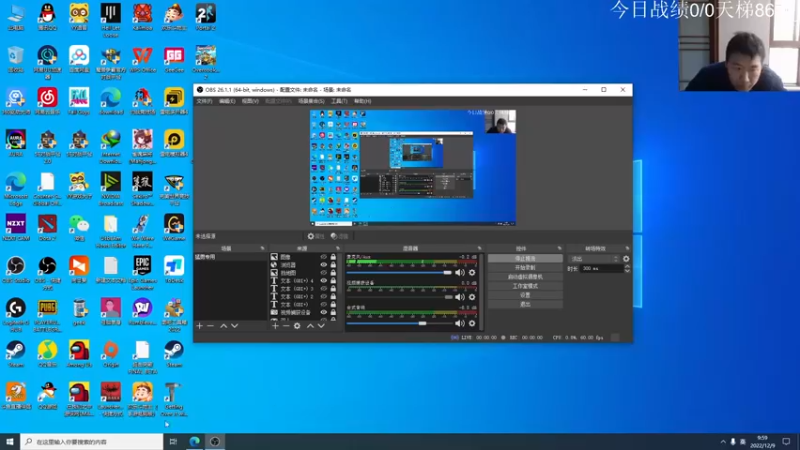Mute the 台式音响 desktop audio speaker
This screenshot has width=800, height=450.
pyautogui.click(x=460, y=323)
